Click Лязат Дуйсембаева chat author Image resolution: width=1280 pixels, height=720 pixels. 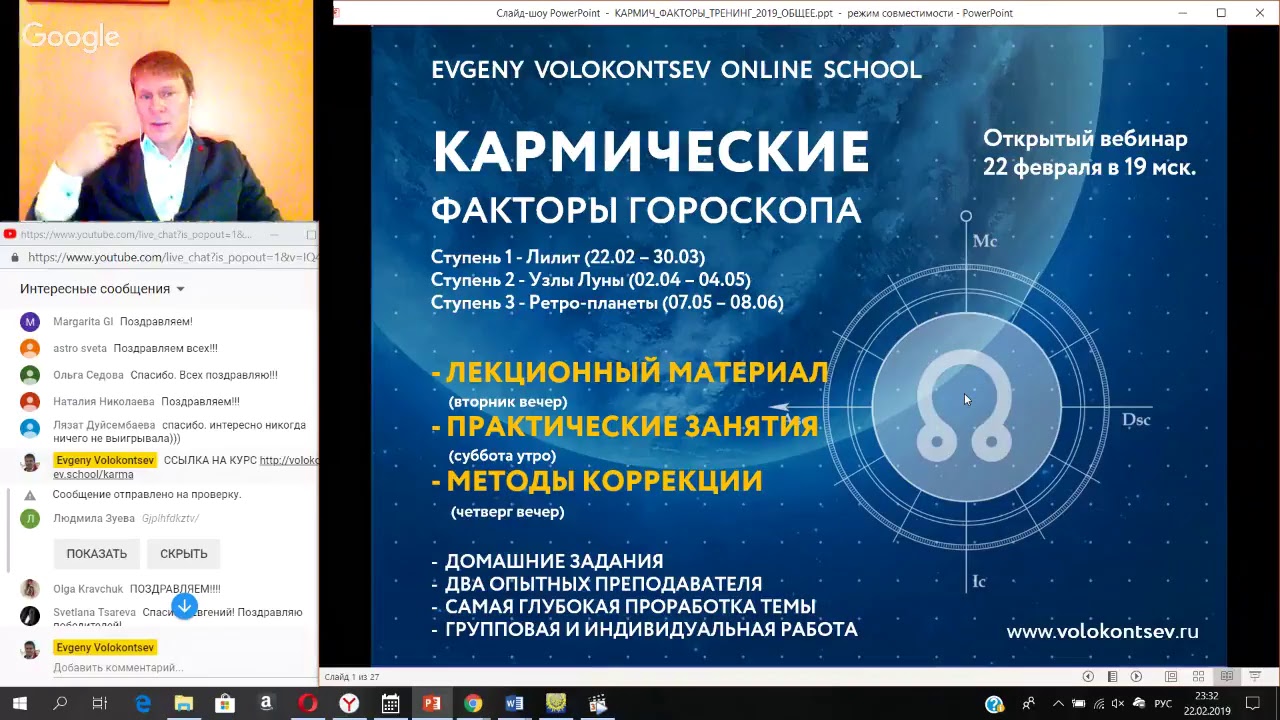[x=104, y=425]
